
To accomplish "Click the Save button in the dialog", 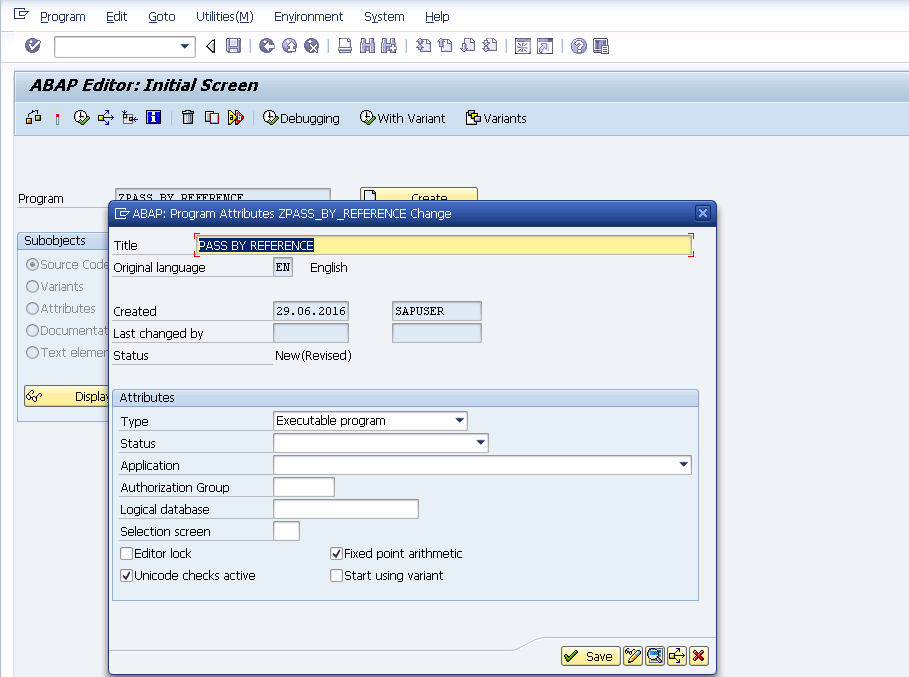I will tap(590, 656).
